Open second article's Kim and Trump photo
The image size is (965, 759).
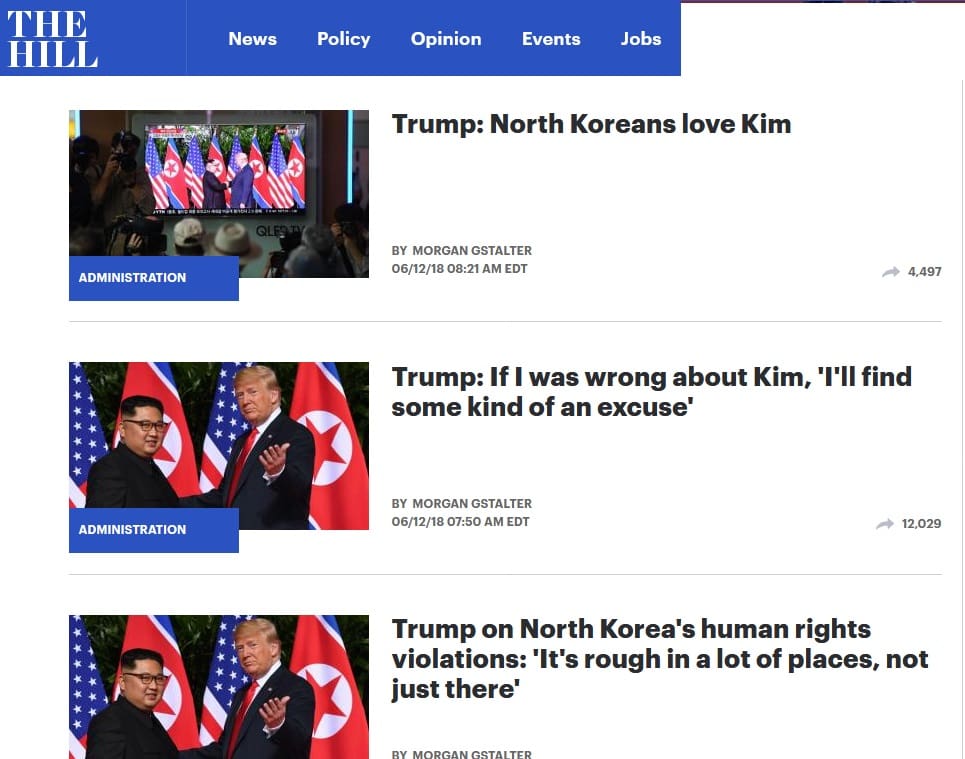[219, 446]
